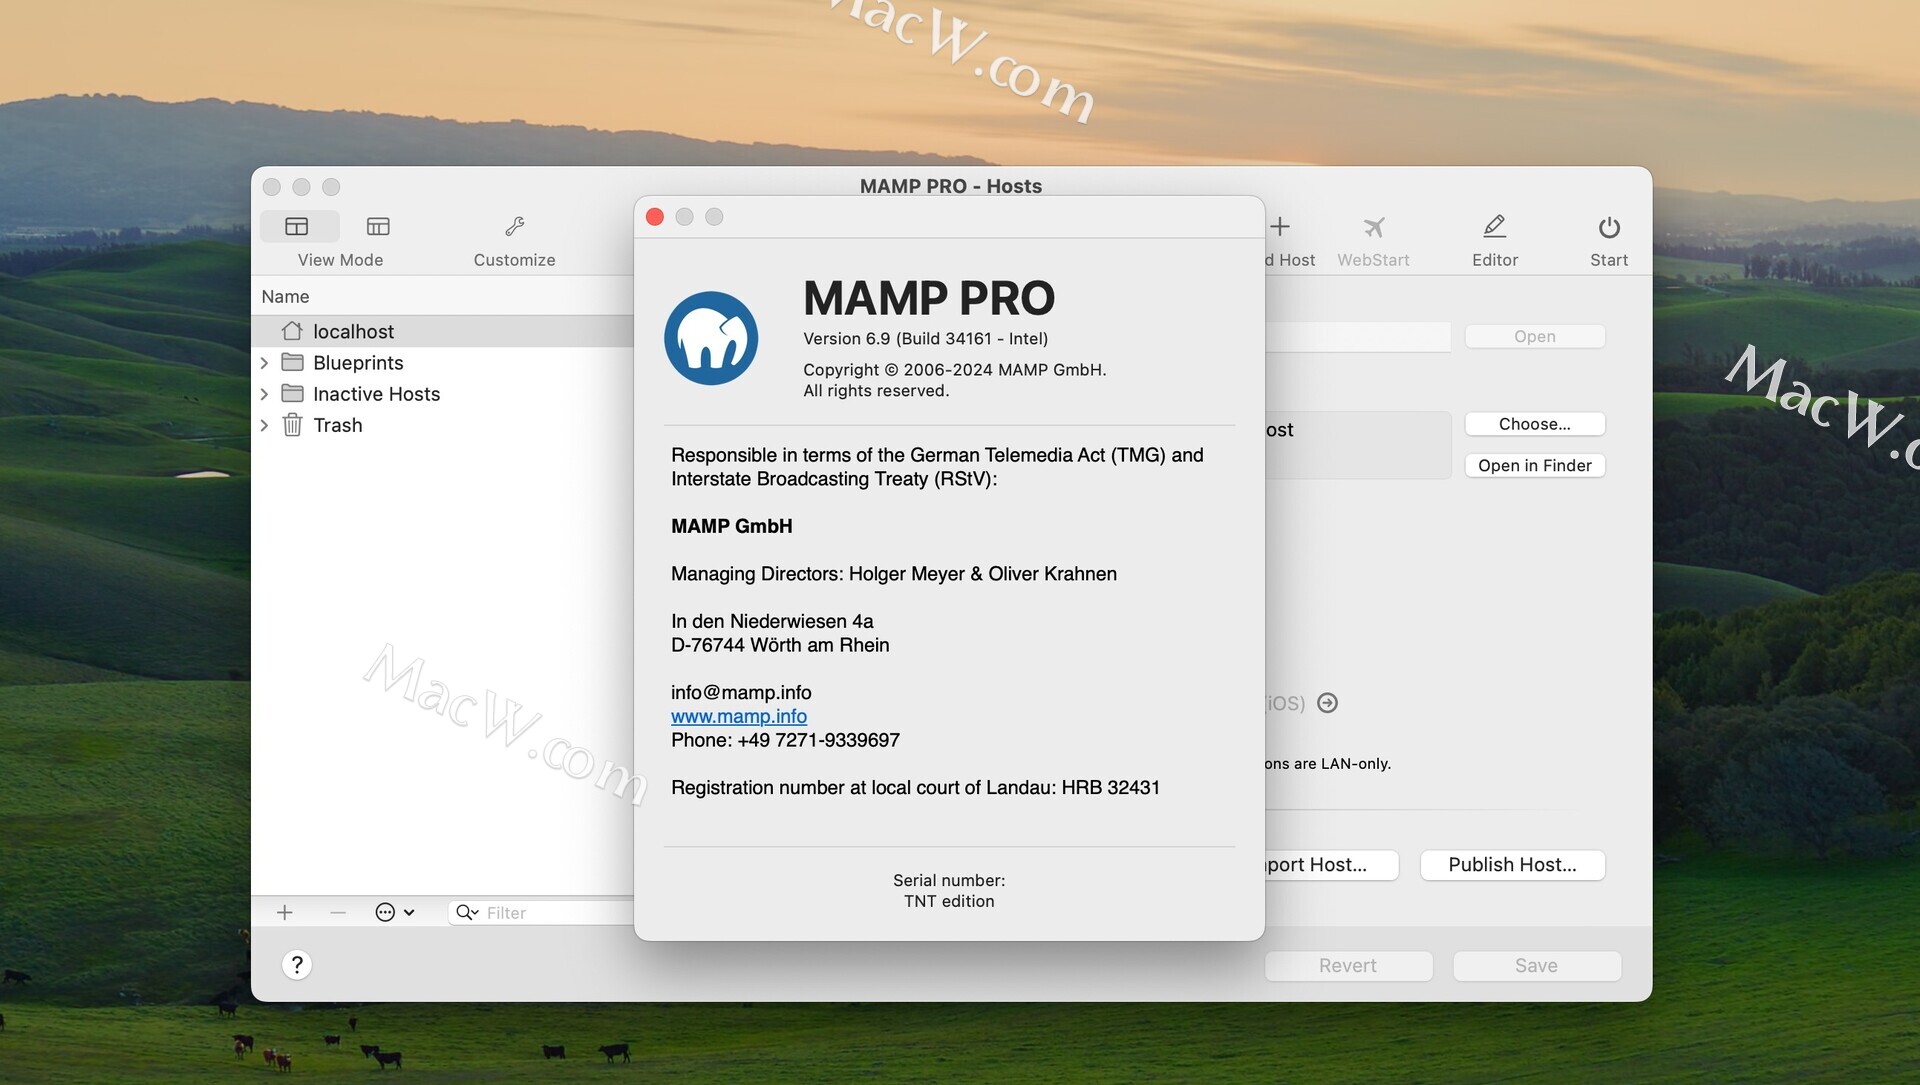
Task: Click the Open button
Action: (1535, 336)
